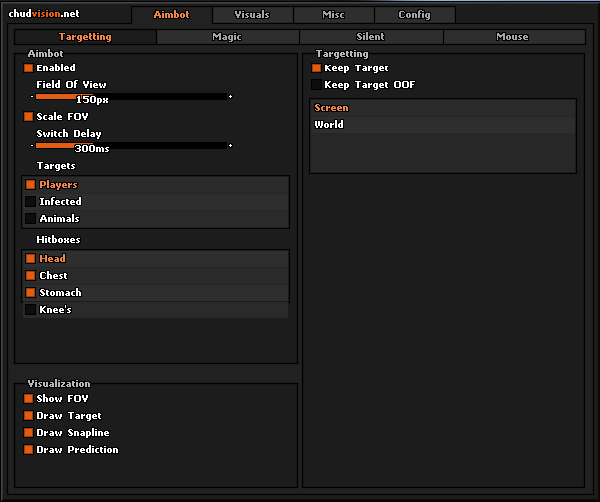Screen dimensions: 600x502
Task: Toggle the Keep Target checkbox
Action: coord(316,68)
